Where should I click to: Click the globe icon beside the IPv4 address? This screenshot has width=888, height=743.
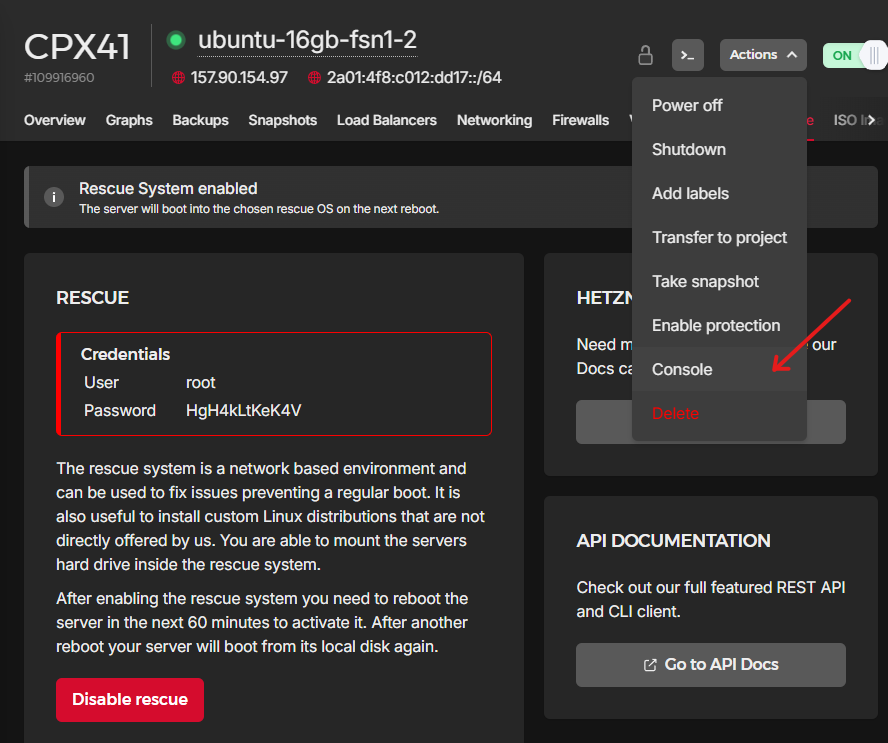point(179,78)
